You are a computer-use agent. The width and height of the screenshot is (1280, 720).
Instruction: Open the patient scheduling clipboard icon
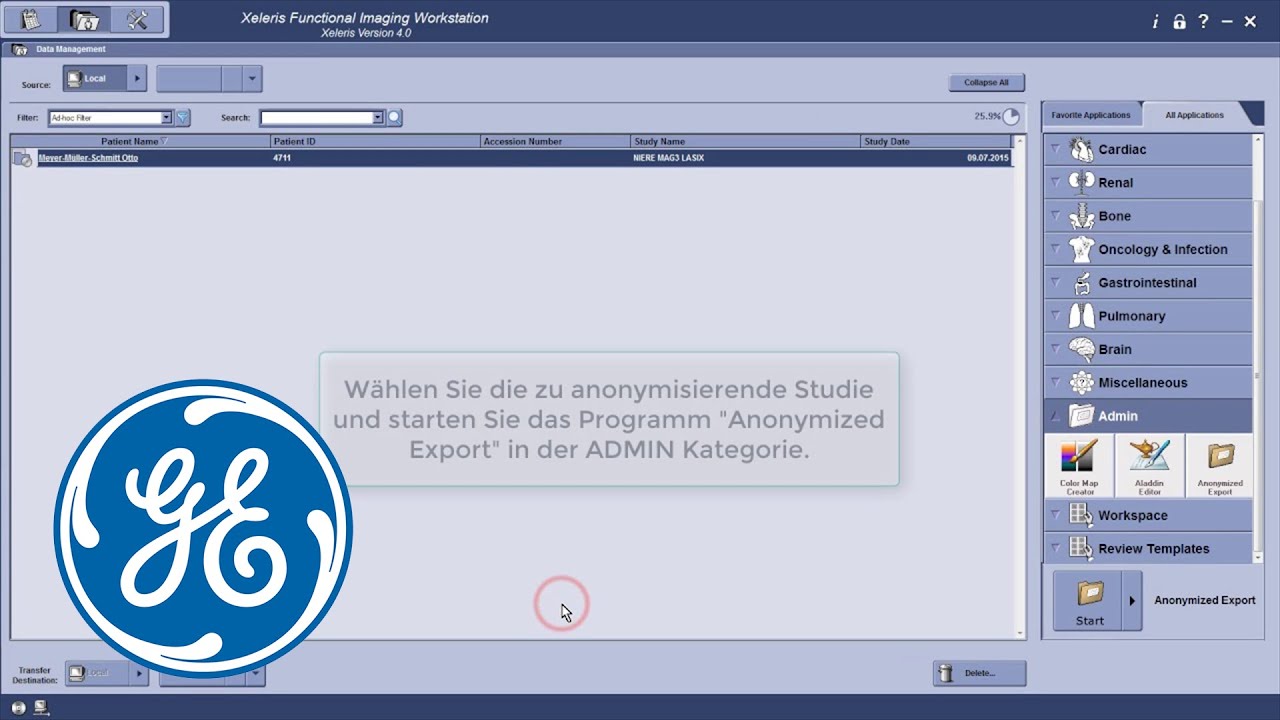coord(31,20)
